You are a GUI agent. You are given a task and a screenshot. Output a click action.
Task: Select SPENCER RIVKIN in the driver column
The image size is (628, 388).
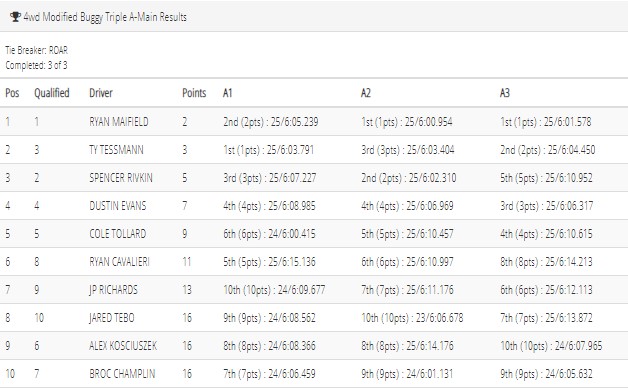tap(121, 178)
